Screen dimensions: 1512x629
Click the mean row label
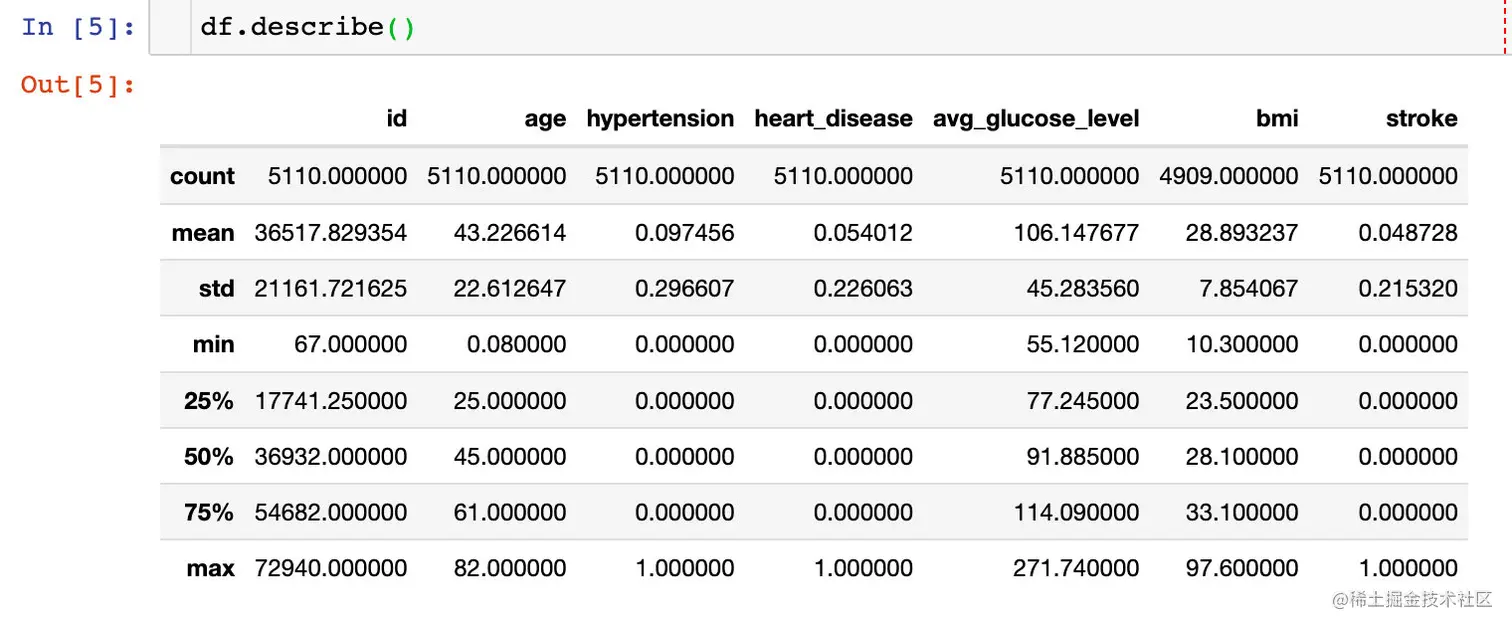coord(202,233)
